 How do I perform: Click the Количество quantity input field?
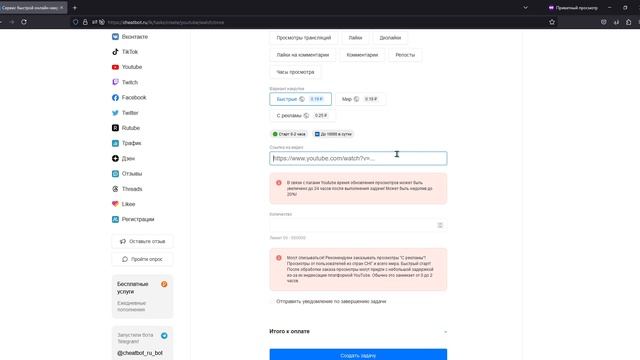pyautogui.click(x=358, y=225)
